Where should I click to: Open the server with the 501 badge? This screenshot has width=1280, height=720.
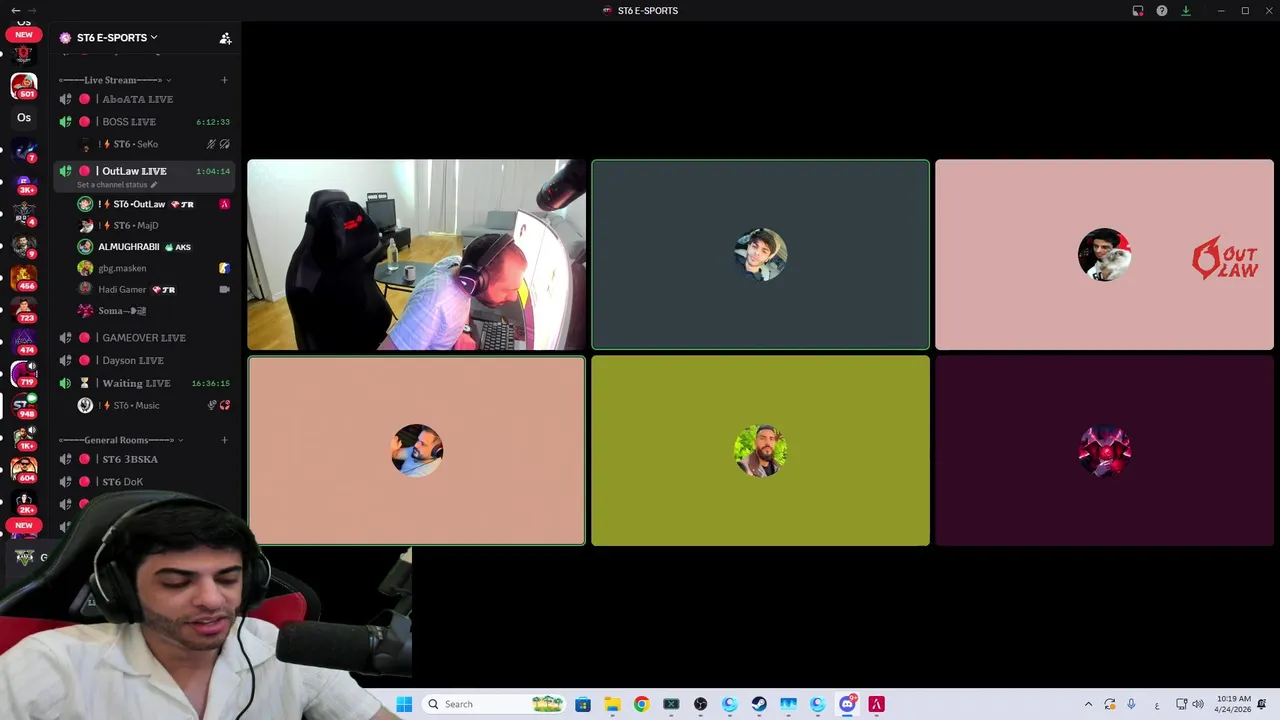click(x=24, y=86)
